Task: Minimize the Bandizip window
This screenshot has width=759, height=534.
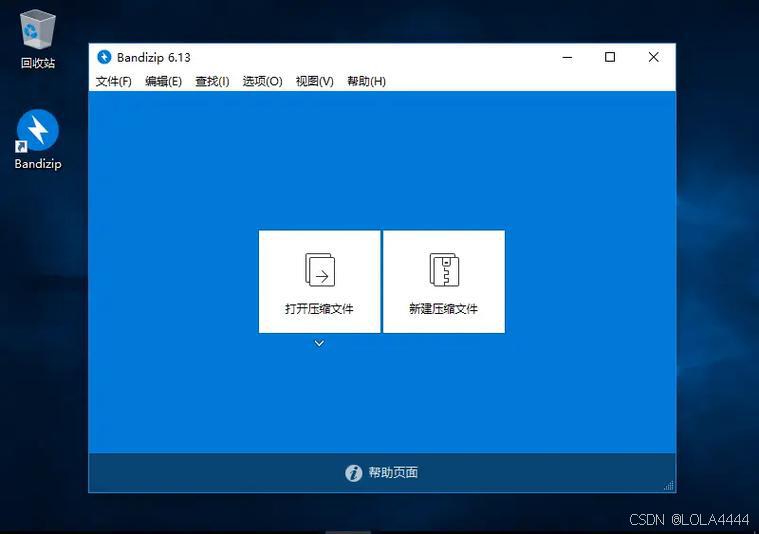Action: (567, 57)
